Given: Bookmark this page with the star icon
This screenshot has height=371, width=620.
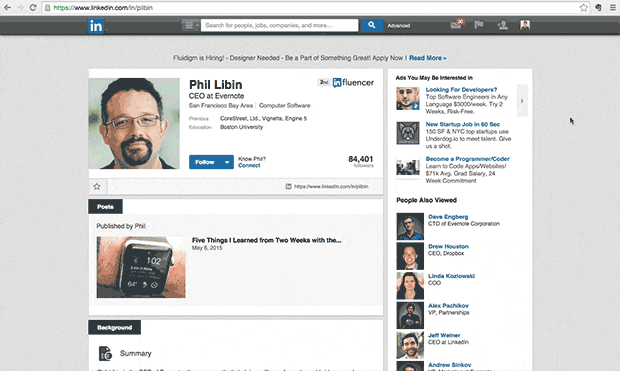Looking at the screenshot, I should (584, 8).
